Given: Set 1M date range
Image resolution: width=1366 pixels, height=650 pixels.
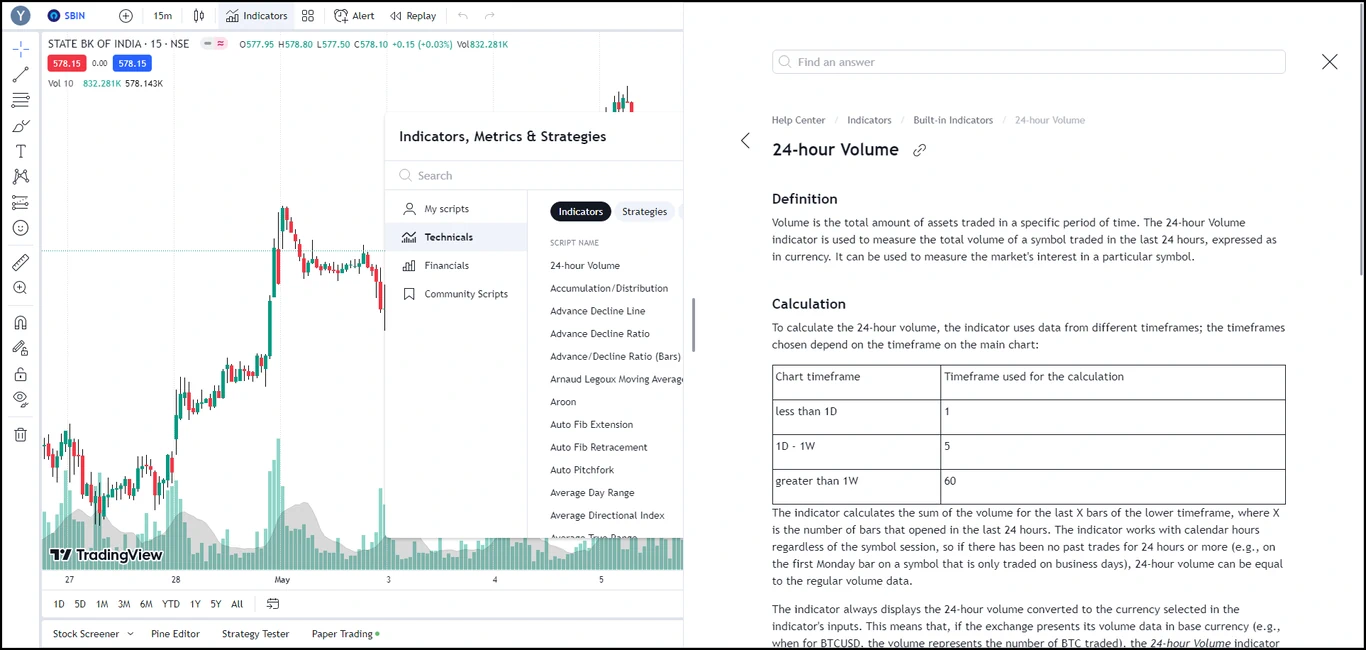Looking at the screenshot, I should tap(102, 604).
